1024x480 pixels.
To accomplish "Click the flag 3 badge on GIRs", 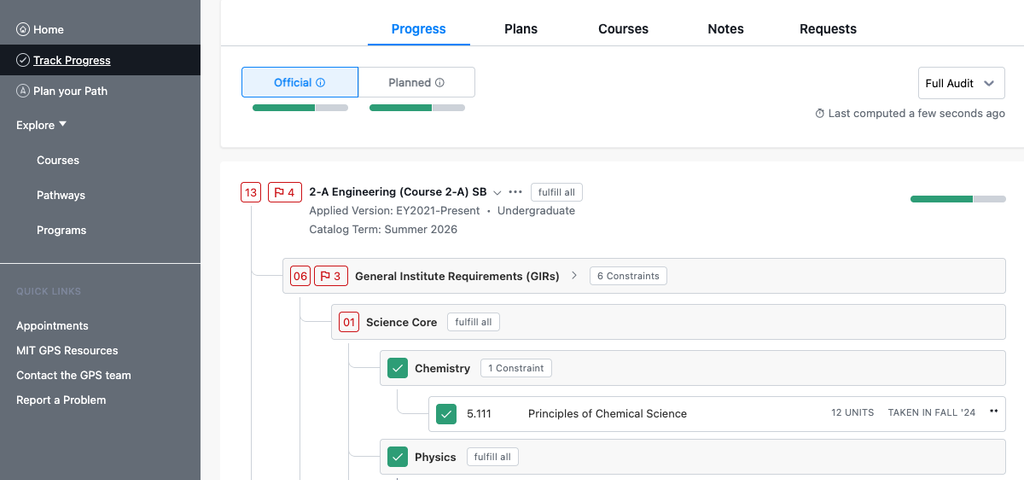I will pos(331,276).
